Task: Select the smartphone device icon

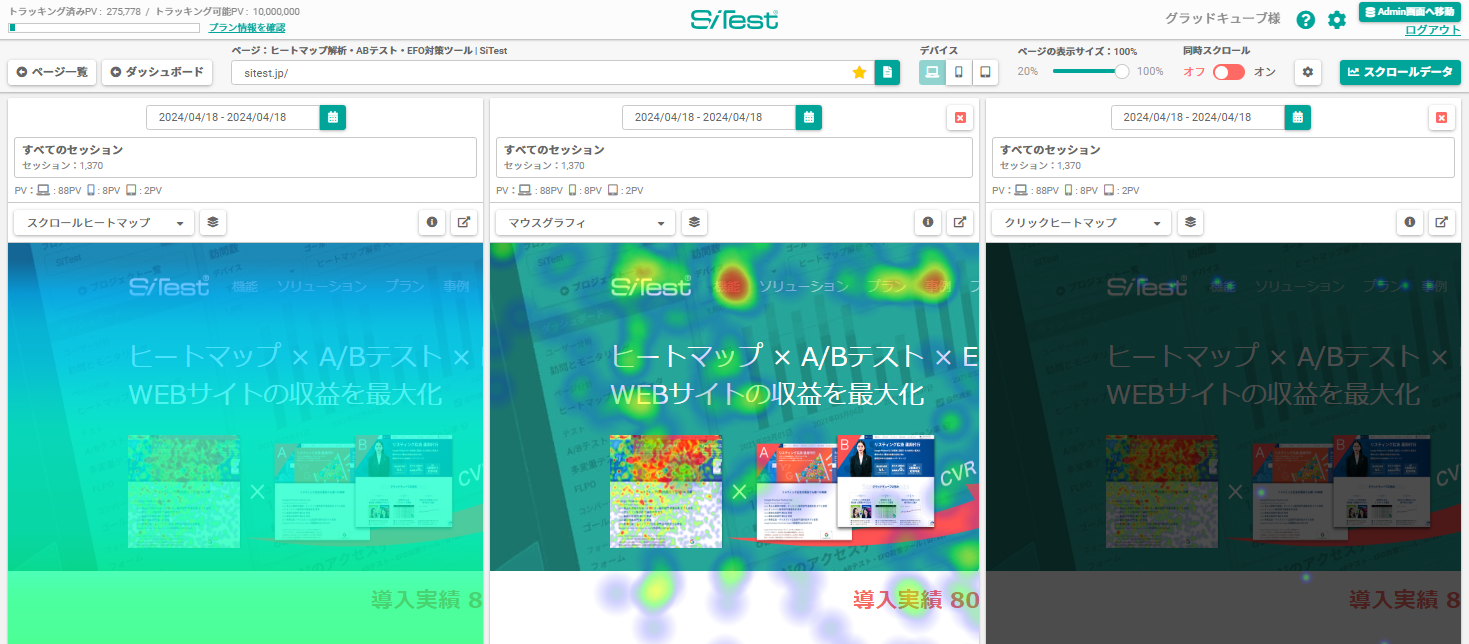Action: (x=959, y=72)
